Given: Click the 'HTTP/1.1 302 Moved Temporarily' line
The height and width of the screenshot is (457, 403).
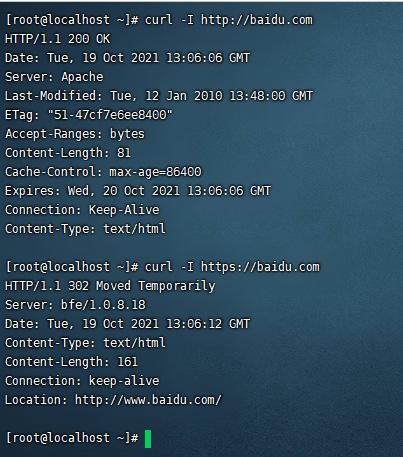Looking at the screenshot, I should pos(110,286).
